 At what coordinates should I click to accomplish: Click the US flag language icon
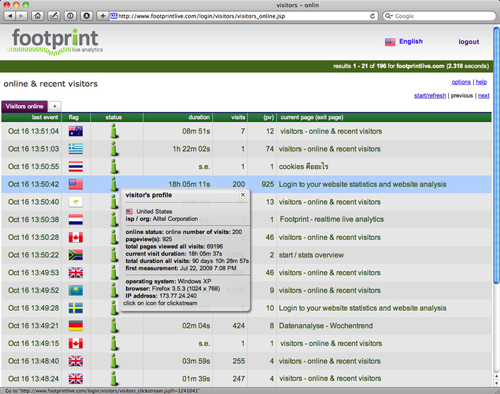point(390,42)
